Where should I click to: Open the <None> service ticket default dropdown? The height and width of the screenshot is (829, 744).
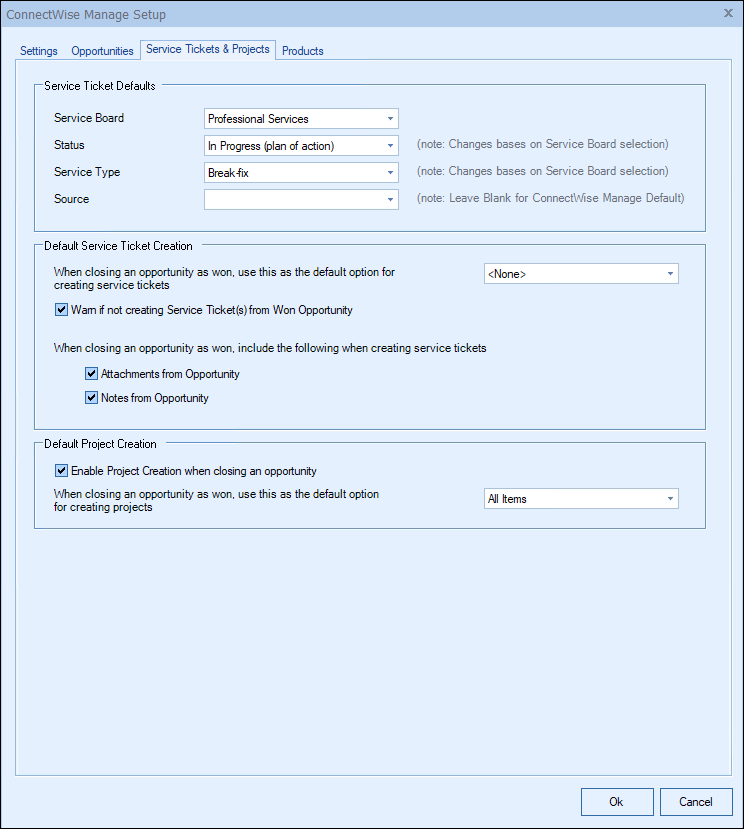point(581,274)
